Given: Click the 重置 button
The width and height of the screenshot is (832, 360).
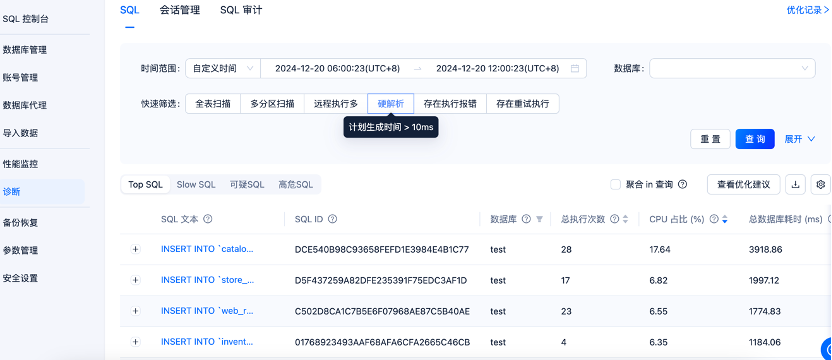Looking at the screenshot, I should click(710, 139).
